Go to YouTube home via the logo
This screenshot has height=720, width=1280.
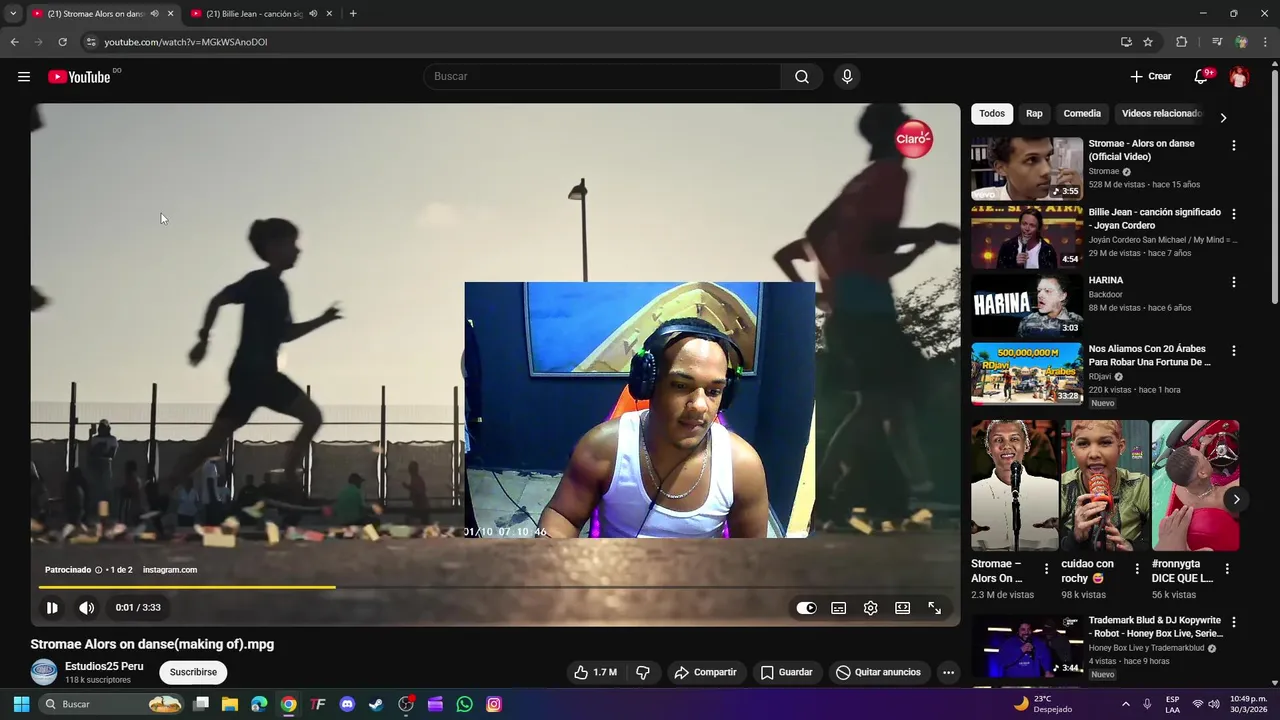[x=79, y=77]
